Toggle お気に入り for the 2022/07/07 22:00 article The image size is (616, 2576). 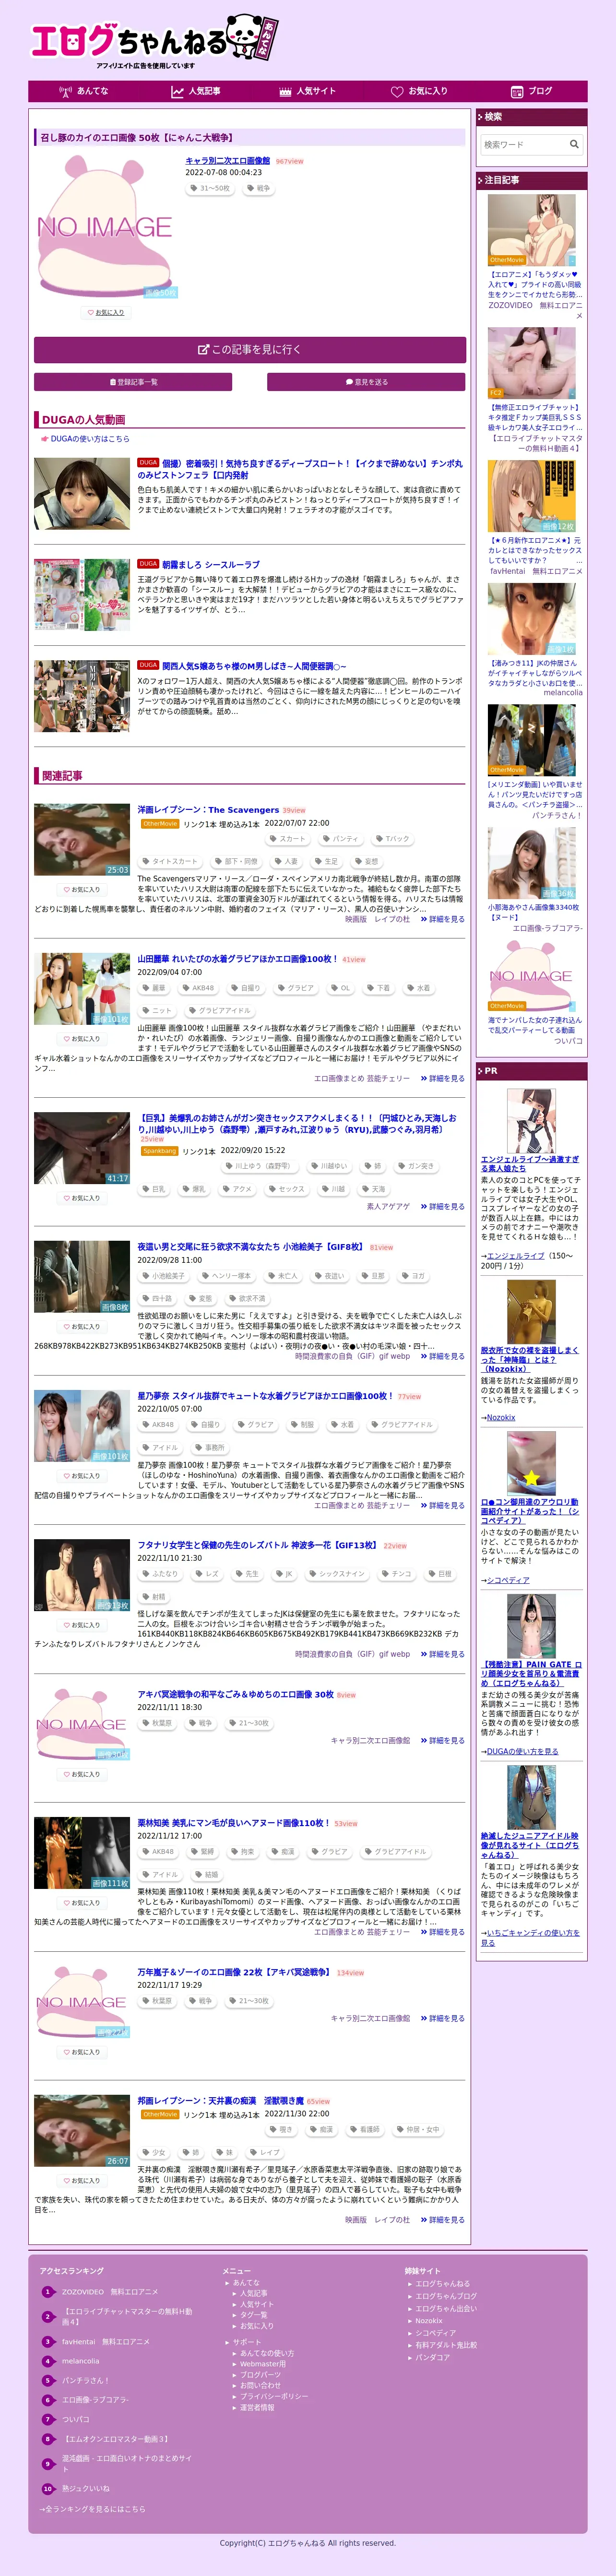coord(82,889)
